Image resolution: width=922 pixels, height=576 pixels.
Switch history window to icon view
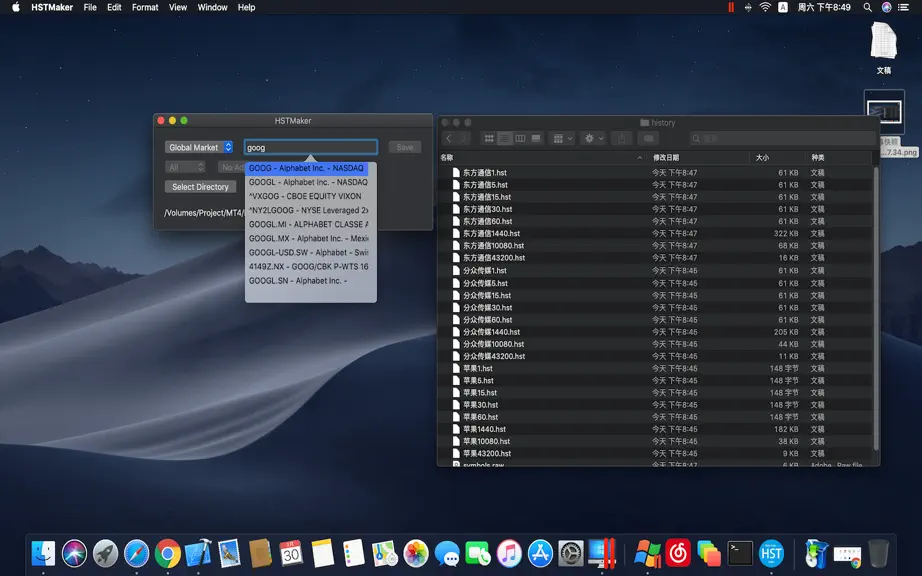click(489, 139)
